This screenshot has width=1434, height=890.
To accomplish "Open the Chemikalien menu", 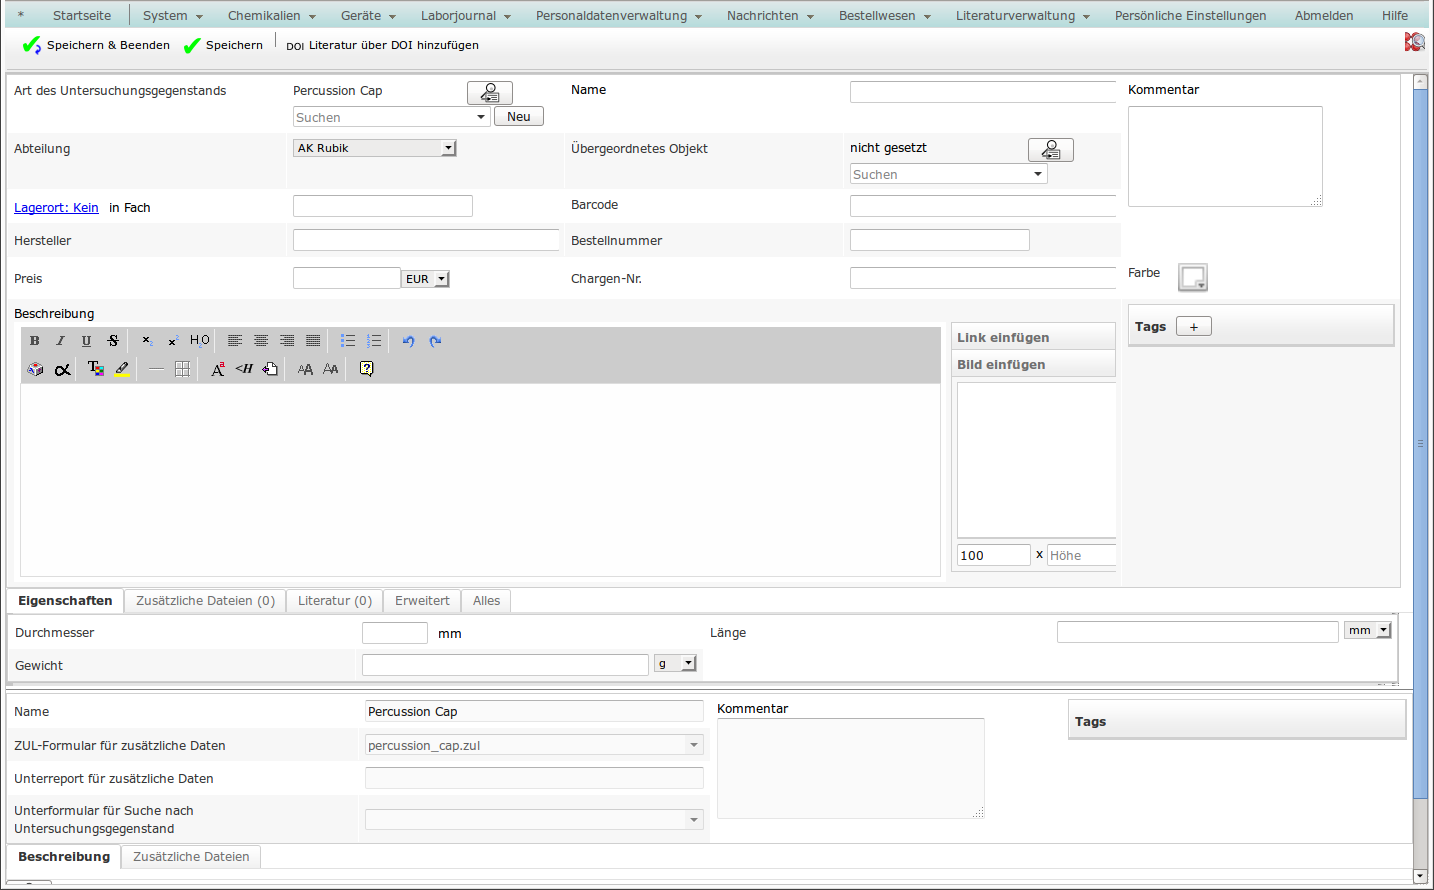I will pos(271,16).
